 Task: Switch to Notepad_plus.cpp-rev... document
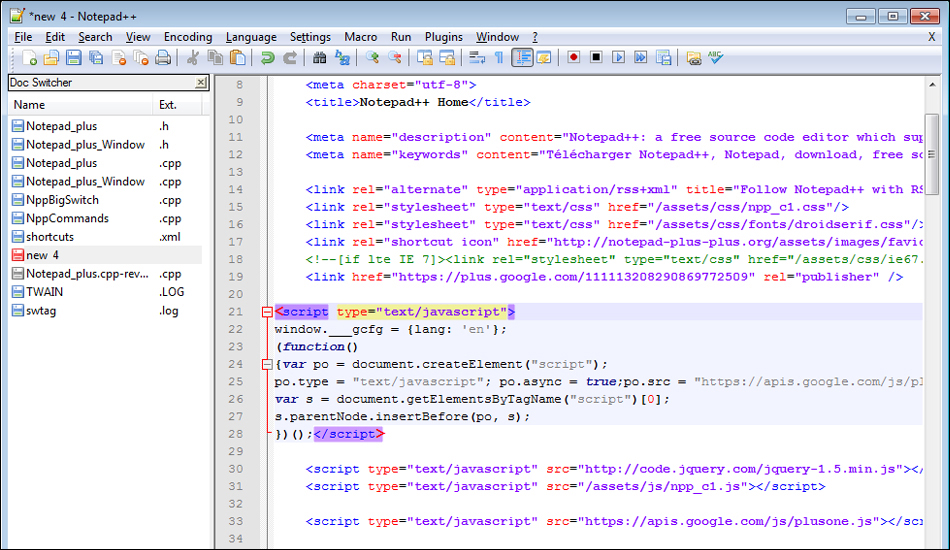[x=105, y=274]
